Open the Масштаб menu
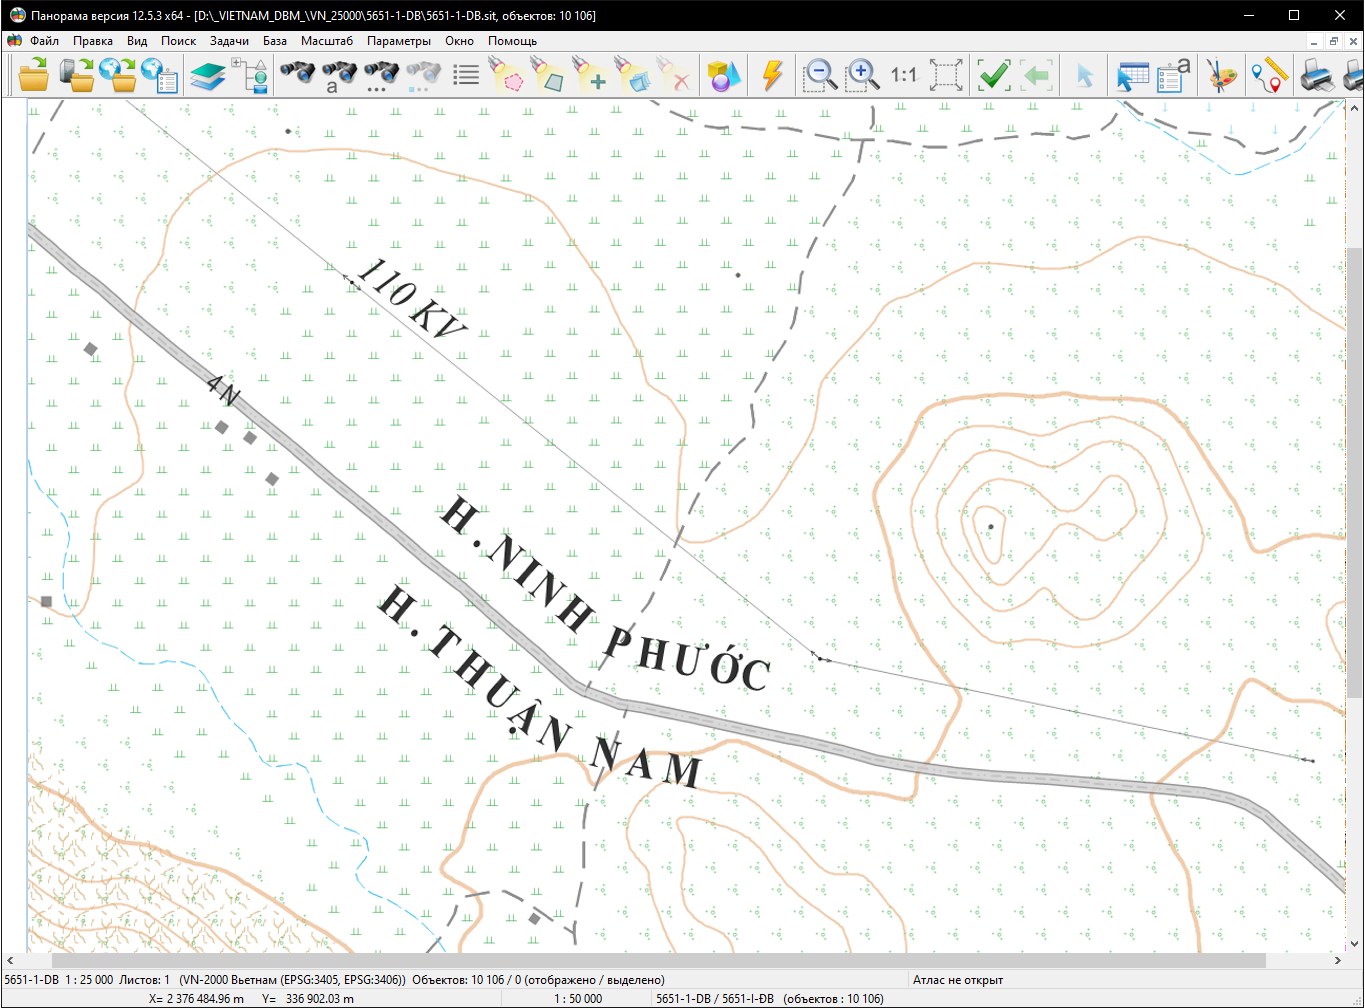This screenshot has width=1365, height=1008. tap(326, 41)
